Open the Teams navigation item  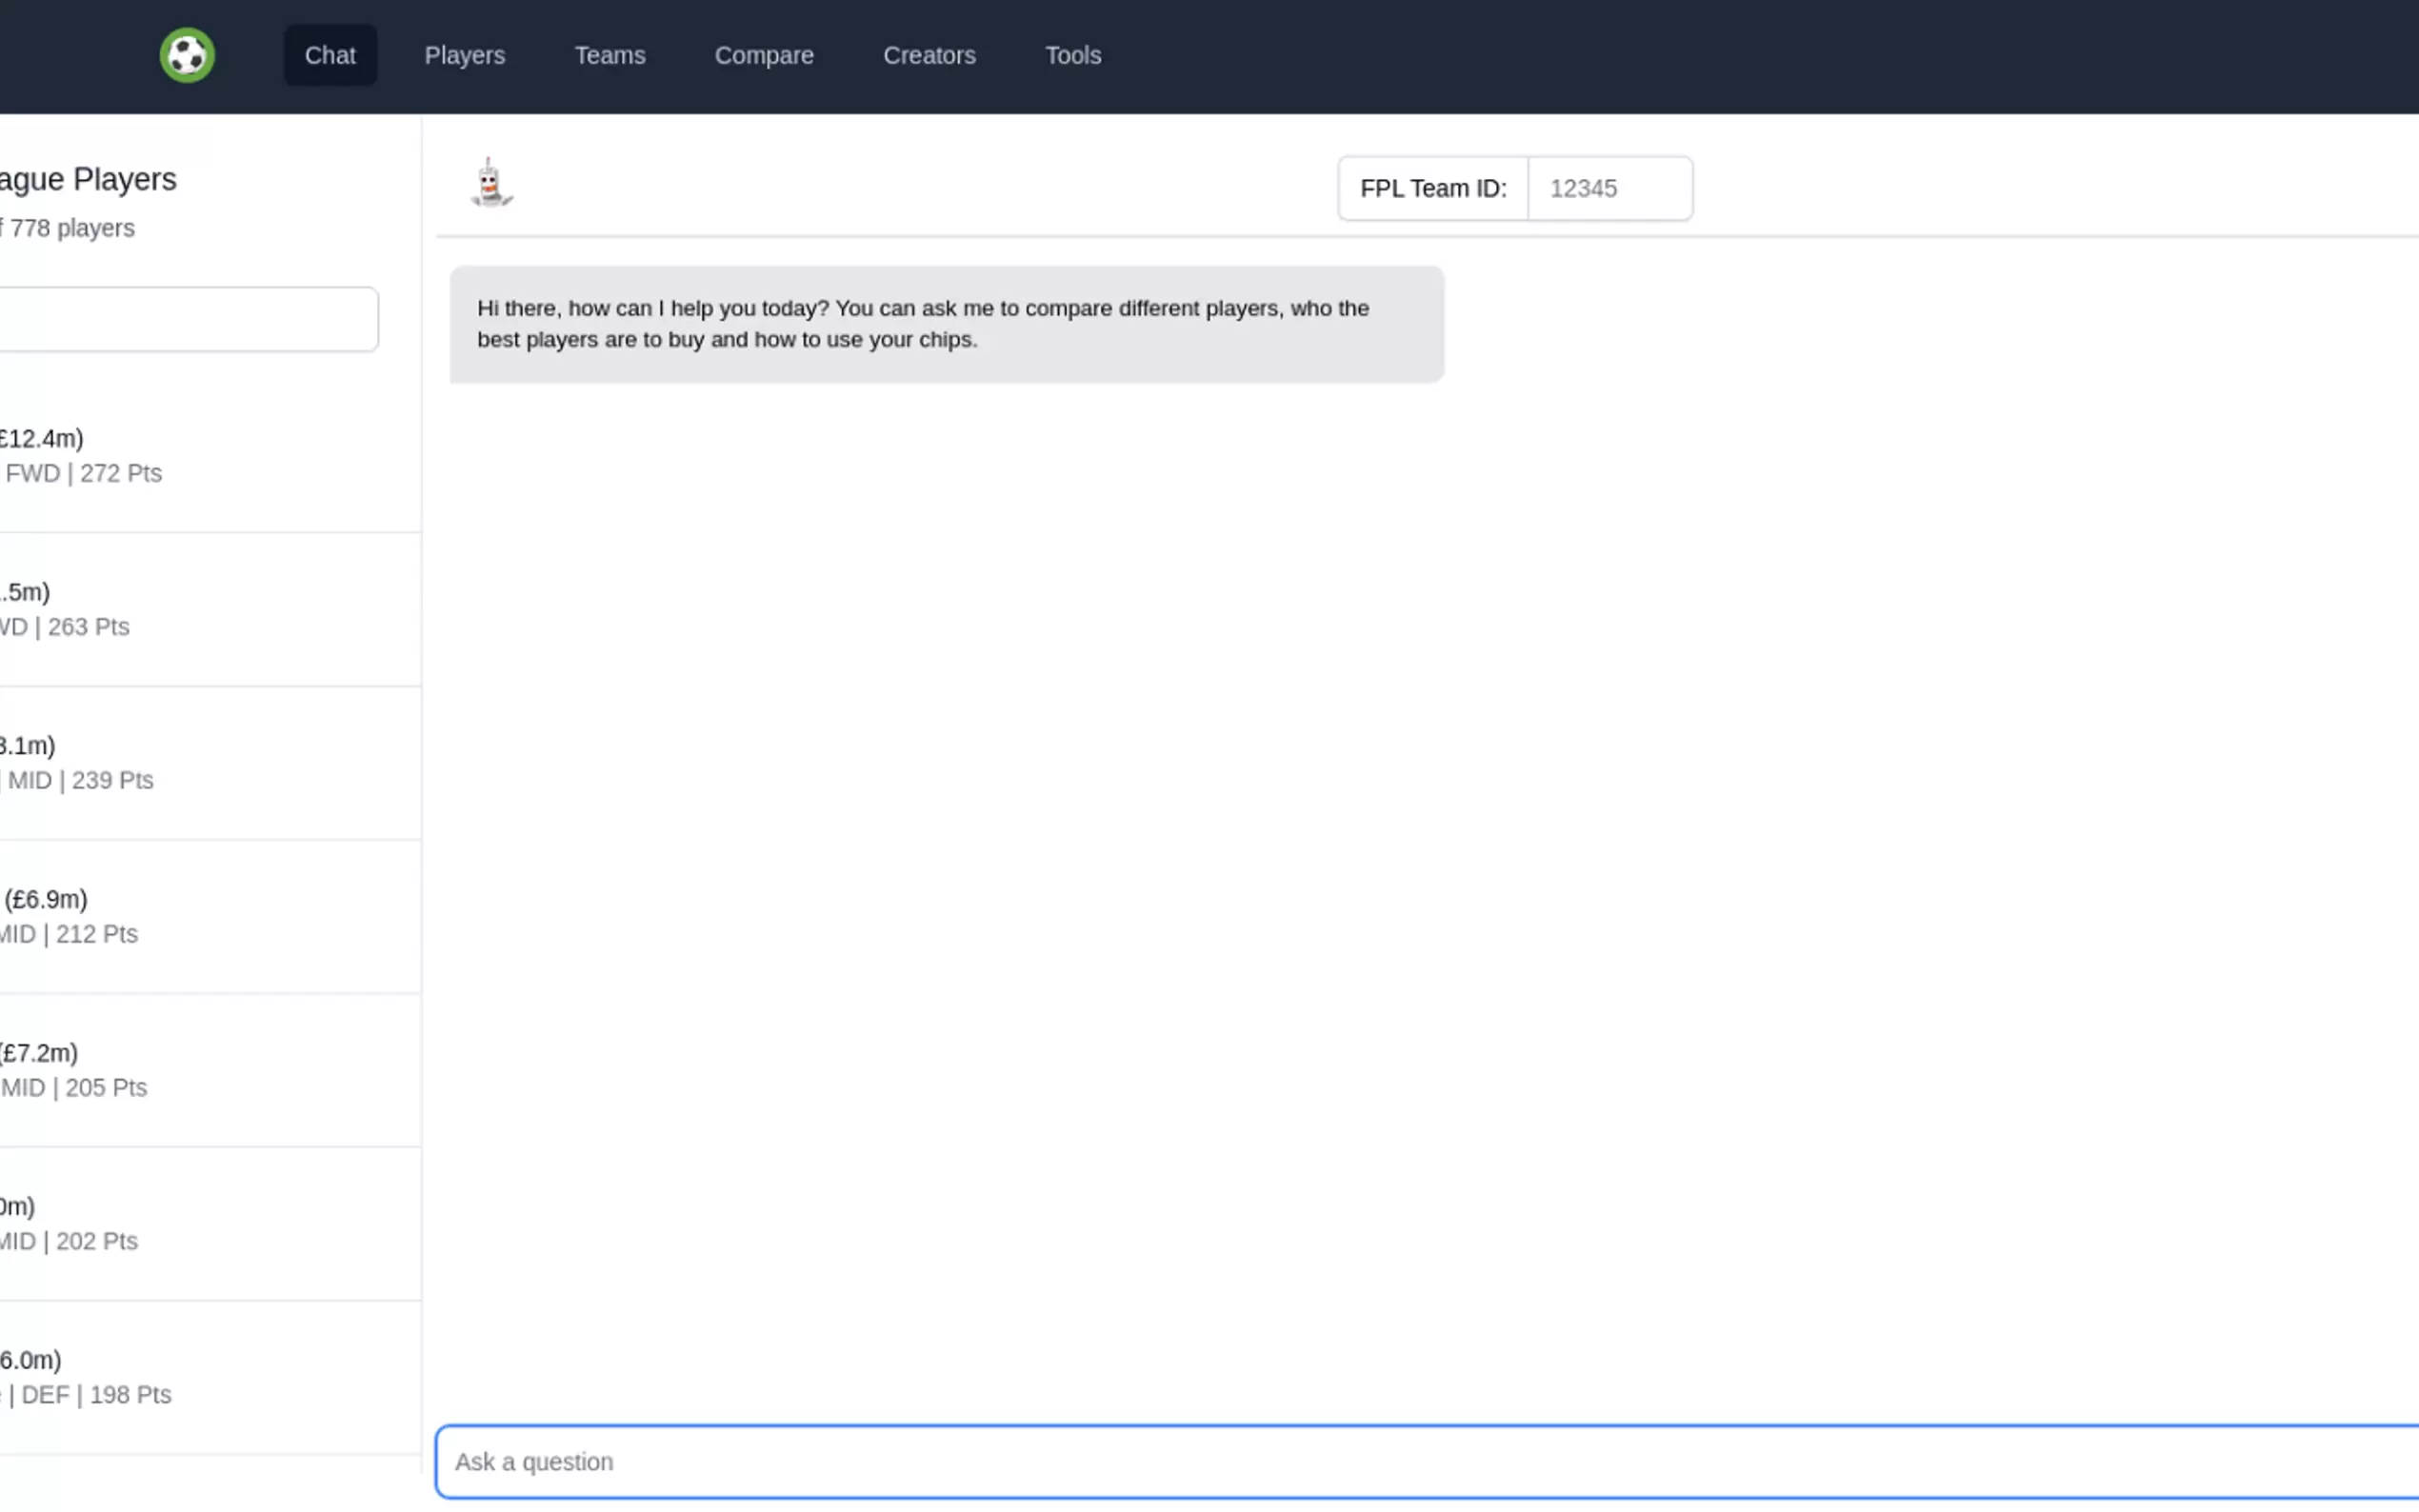pyautogui.click(x=609, y=55)
